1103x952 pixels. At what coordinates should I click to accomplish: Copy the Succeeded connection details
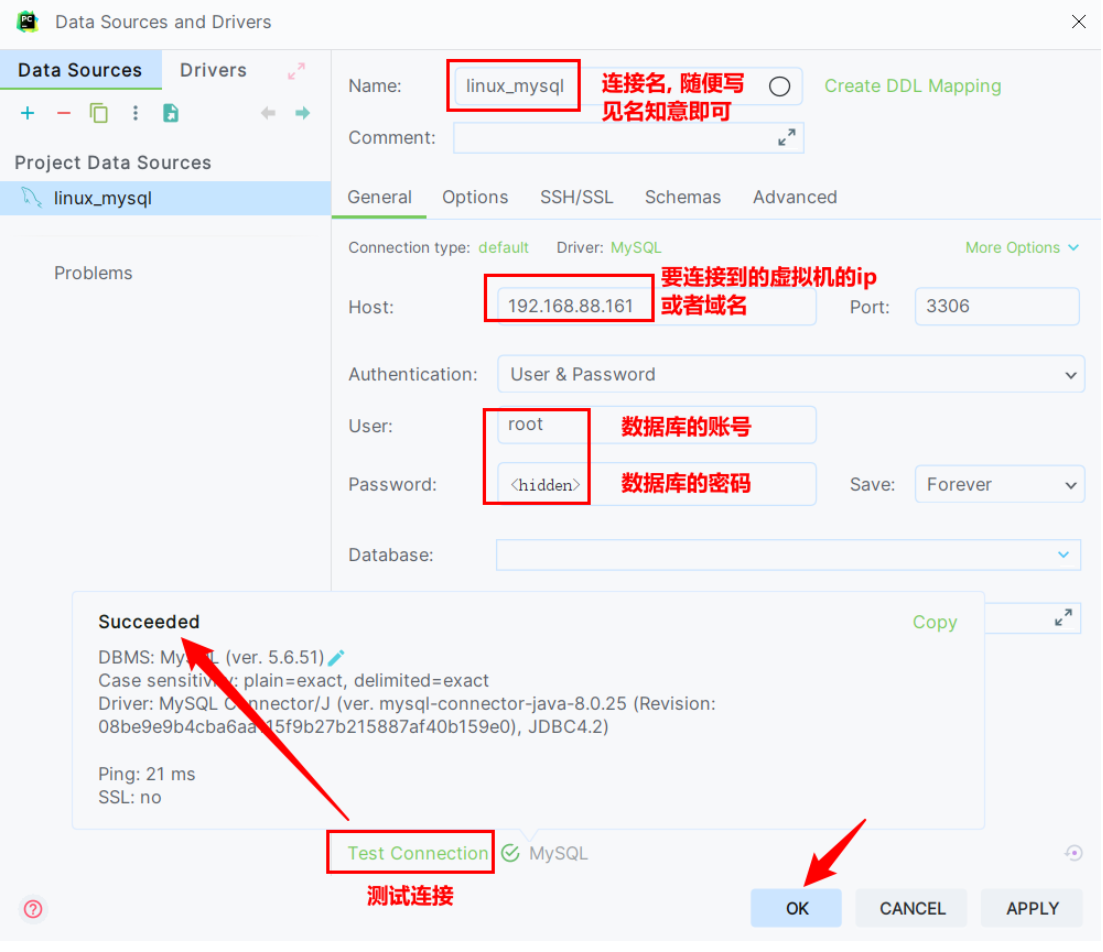point(934,622)
